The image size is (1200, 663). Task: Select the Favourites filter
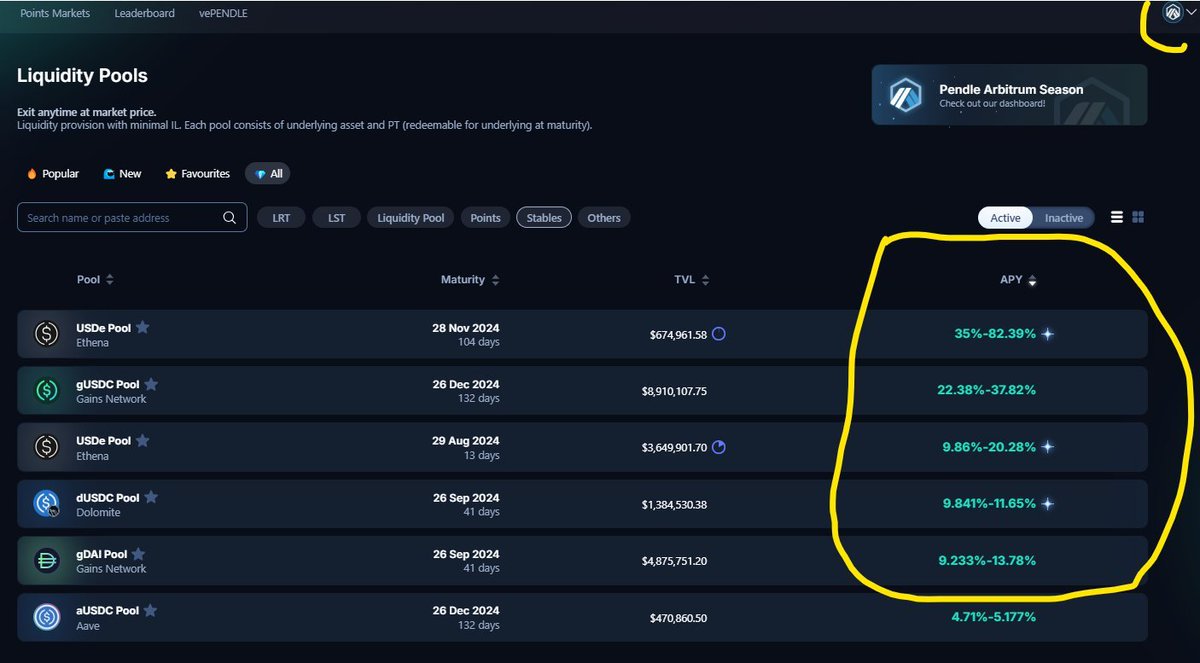pos(197,174)
